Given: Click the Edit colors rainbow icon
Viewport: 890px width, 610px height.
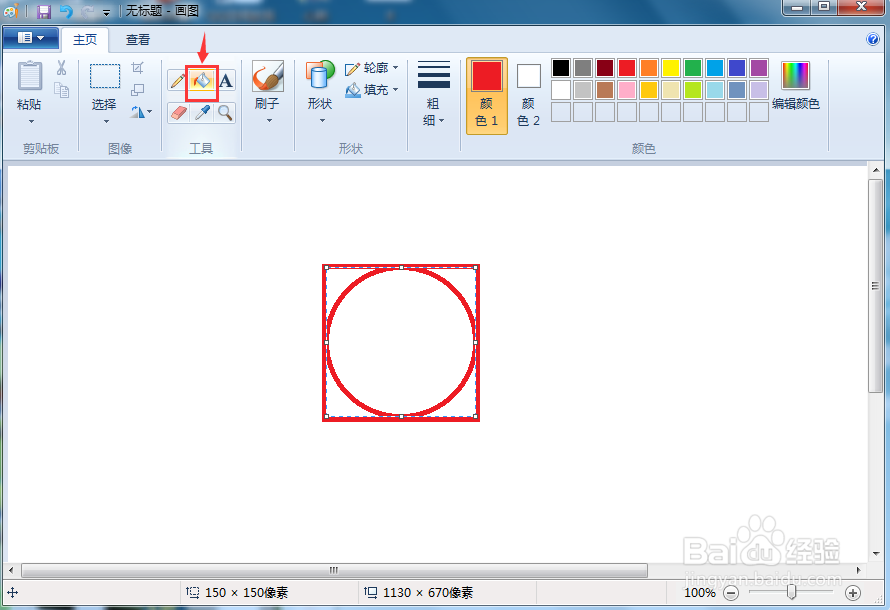Looking at the screenshot, I should (795, 75).
